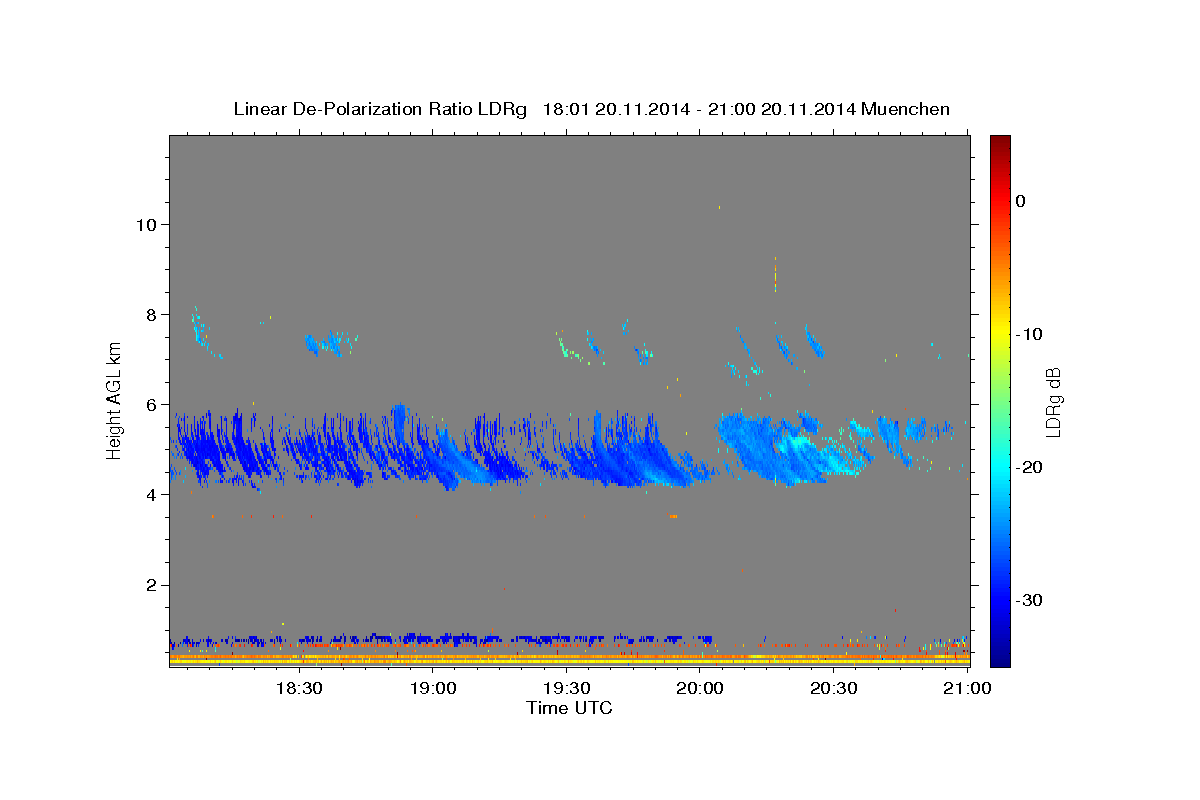Click the 20:30 time tick label

833,688
